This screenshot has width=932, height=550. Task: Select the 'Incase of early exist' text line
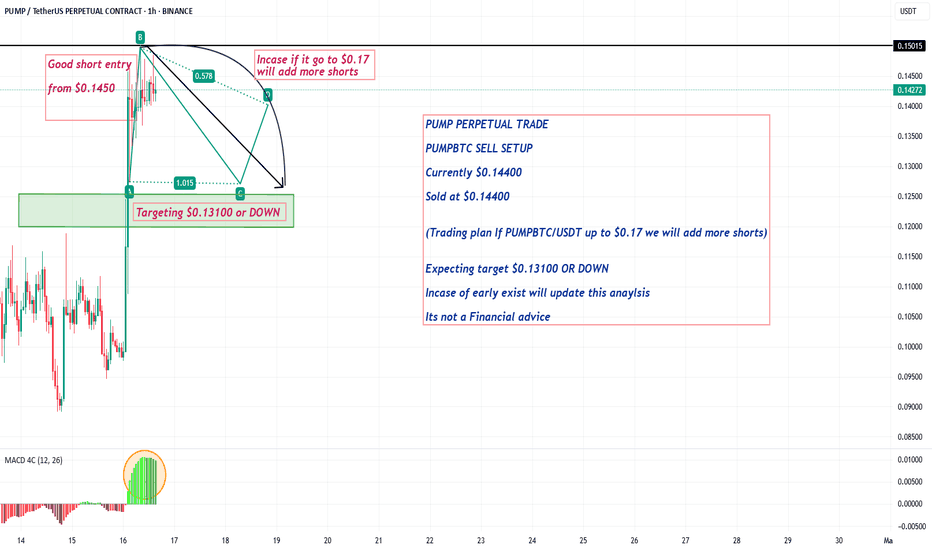pyautogui.click(x=537, y=293)
